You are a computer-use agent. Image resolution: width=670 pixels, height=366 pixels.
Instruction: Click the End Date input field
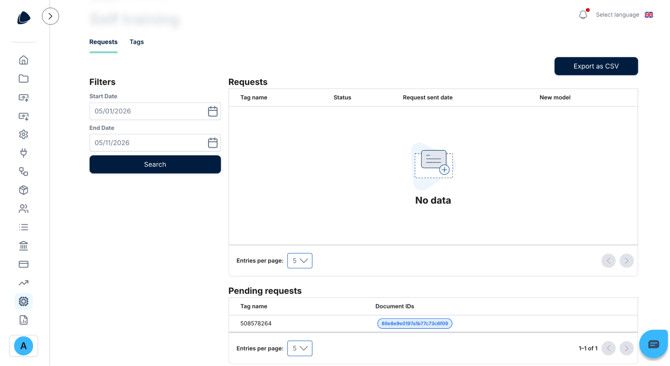click(155, 143)
